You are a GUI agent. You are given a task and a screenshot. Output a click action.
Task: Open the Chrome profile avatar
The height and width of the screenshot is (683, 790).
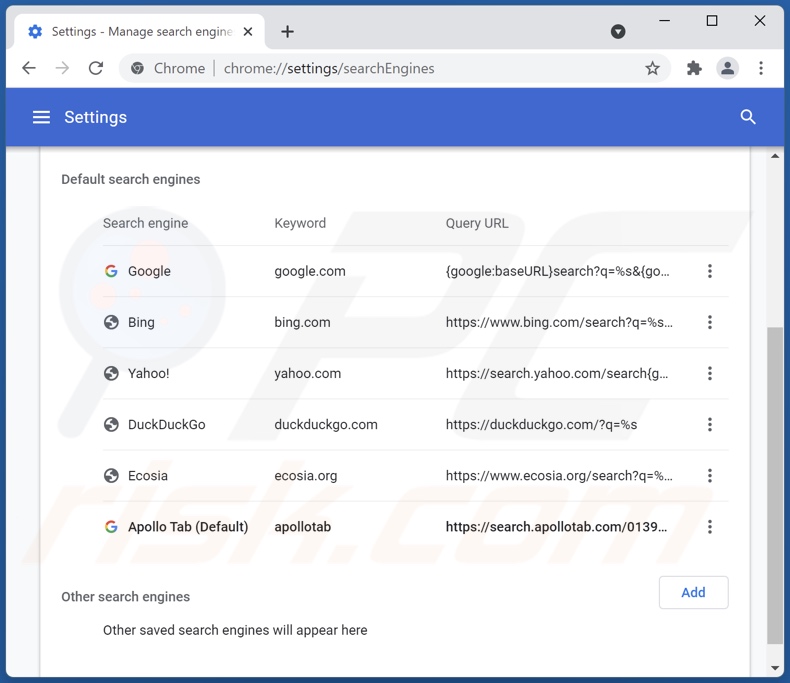pos(727,68)
